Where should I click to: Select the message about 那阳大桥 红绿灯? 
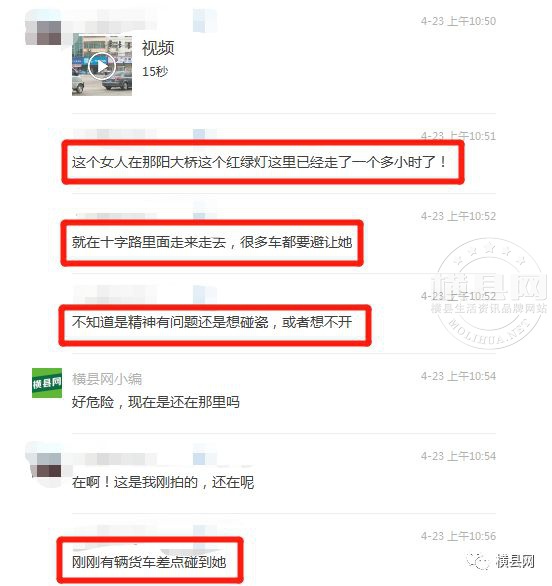(x=259, y=162)
